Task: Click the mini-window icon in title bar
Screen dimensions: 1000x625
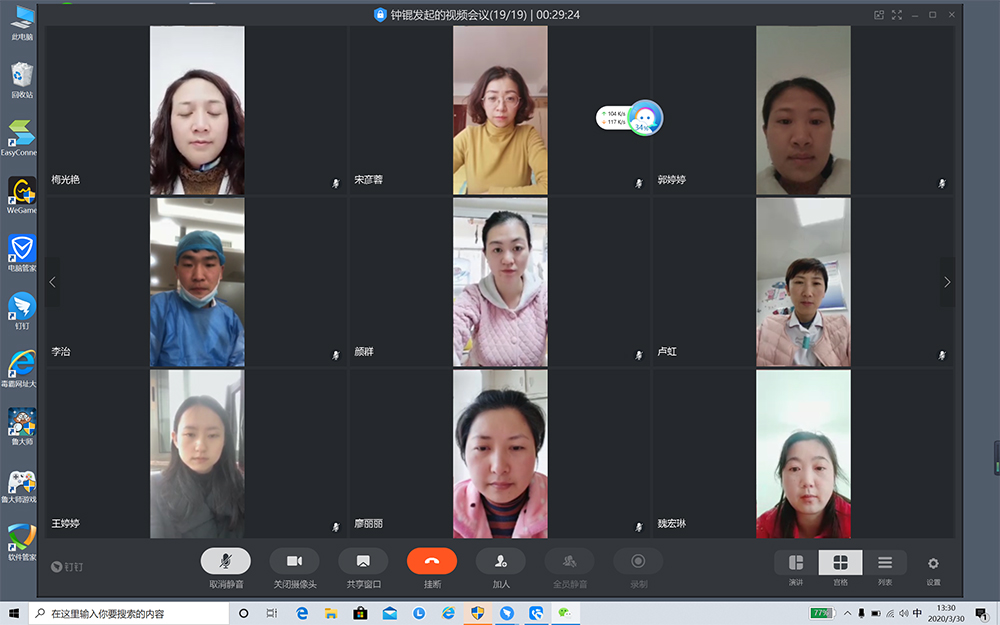Action: 879,15
